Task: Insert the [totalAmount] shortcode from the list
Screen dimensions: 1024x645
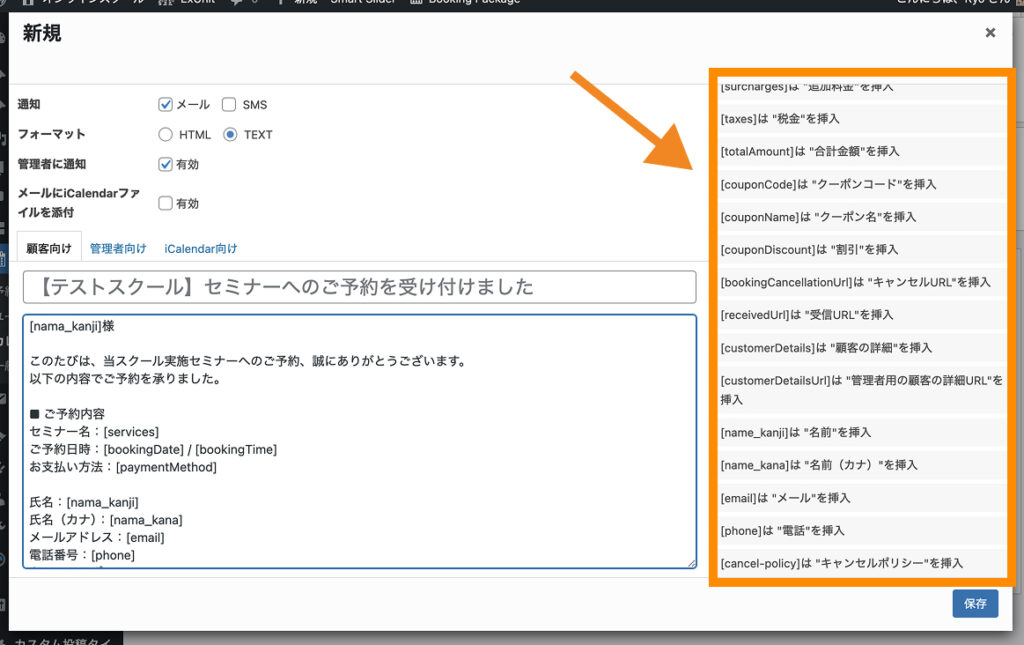Action: pos(810,151)
